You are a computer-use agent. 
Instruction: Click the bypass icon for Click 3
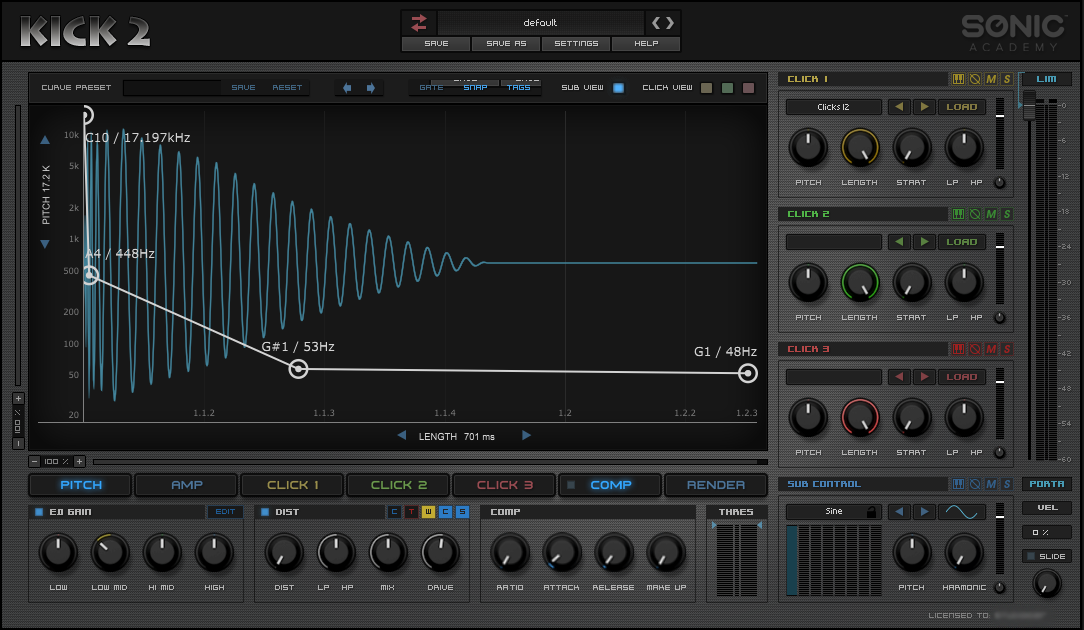click(x=975, y=349)
